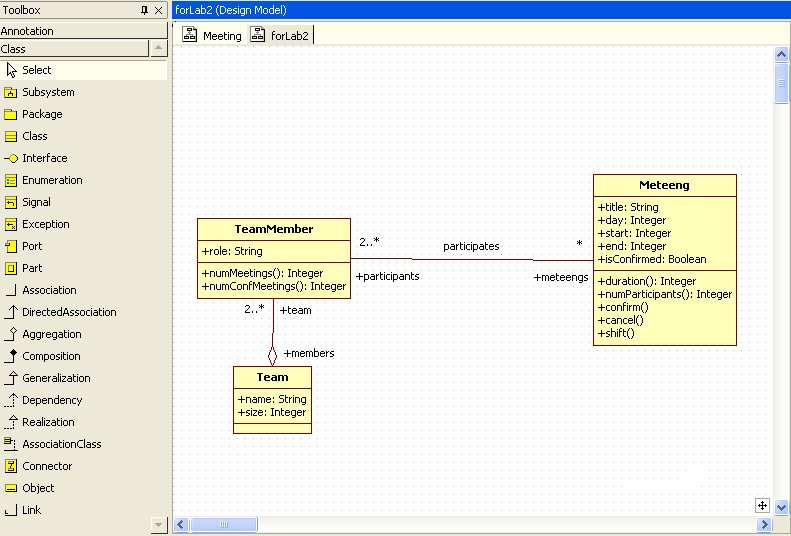Choose the Enumeration tool icon
The height and width of the screenshot is (536, 791).
click(11, 181)
